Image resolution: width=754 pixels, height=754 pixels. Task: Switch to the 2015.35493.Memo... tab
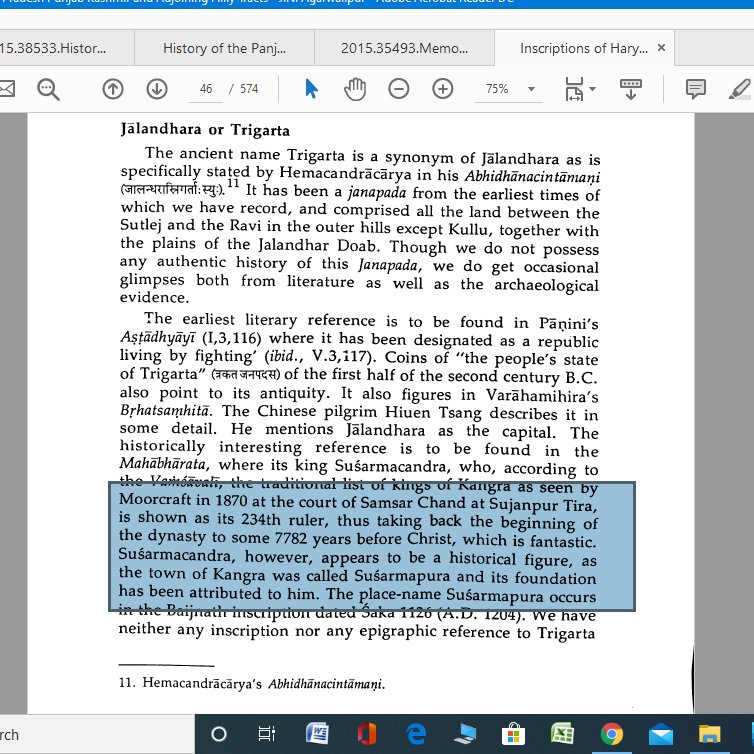[404, 48]
